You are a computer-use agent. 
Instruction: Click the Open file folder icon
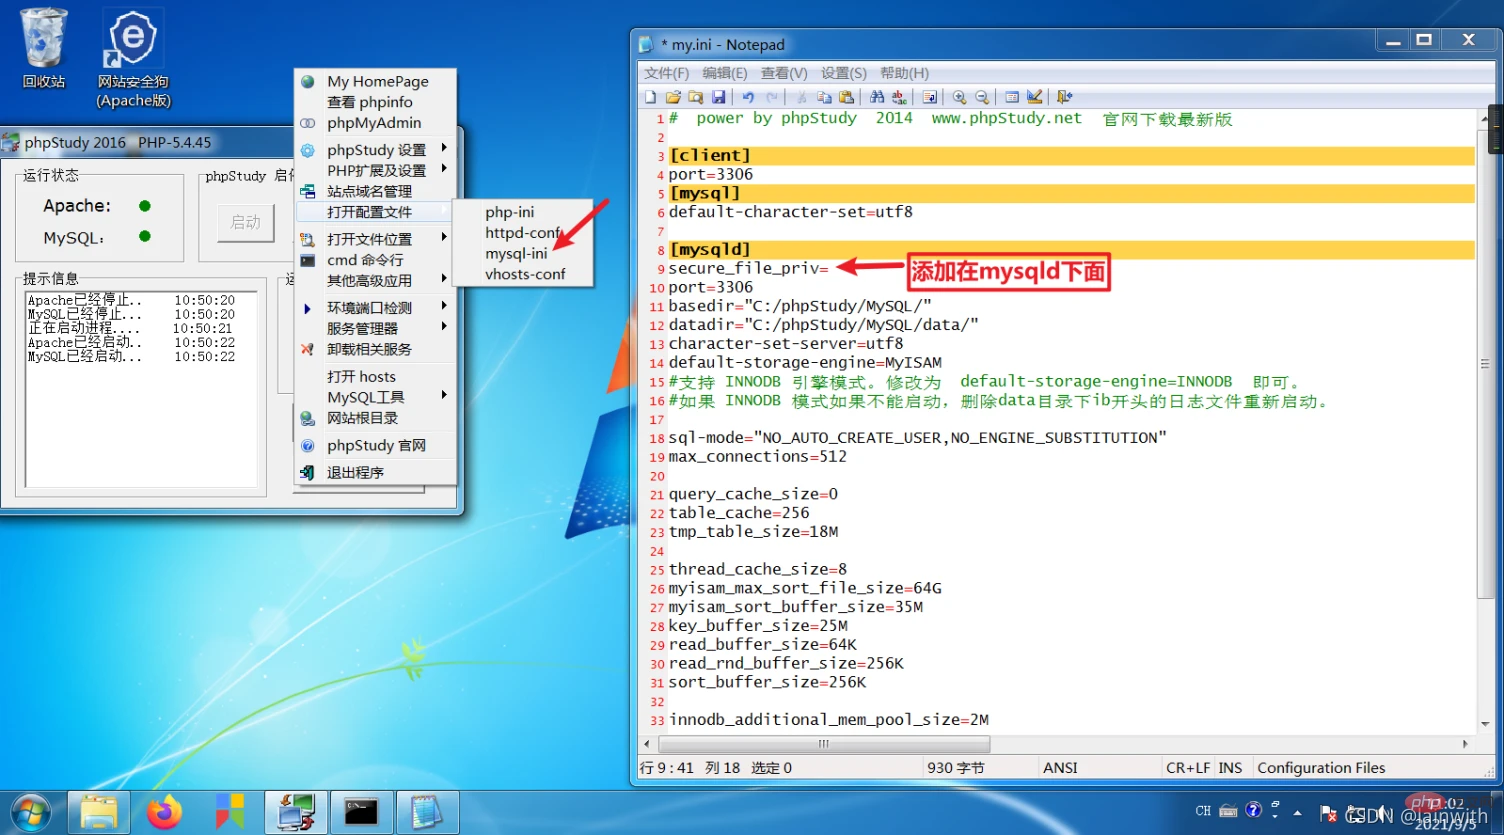673,97
